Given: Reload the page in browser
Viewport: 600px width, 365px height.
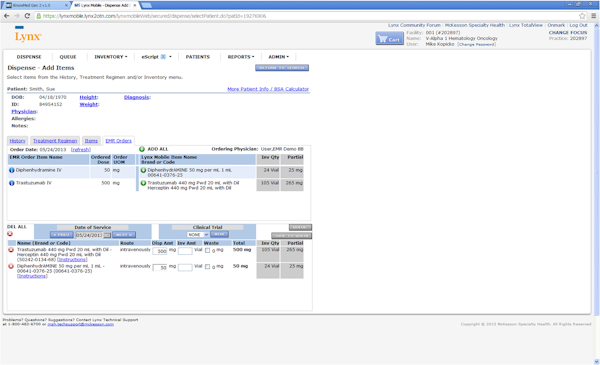Looking at the screenshot, I should (27, 16).
